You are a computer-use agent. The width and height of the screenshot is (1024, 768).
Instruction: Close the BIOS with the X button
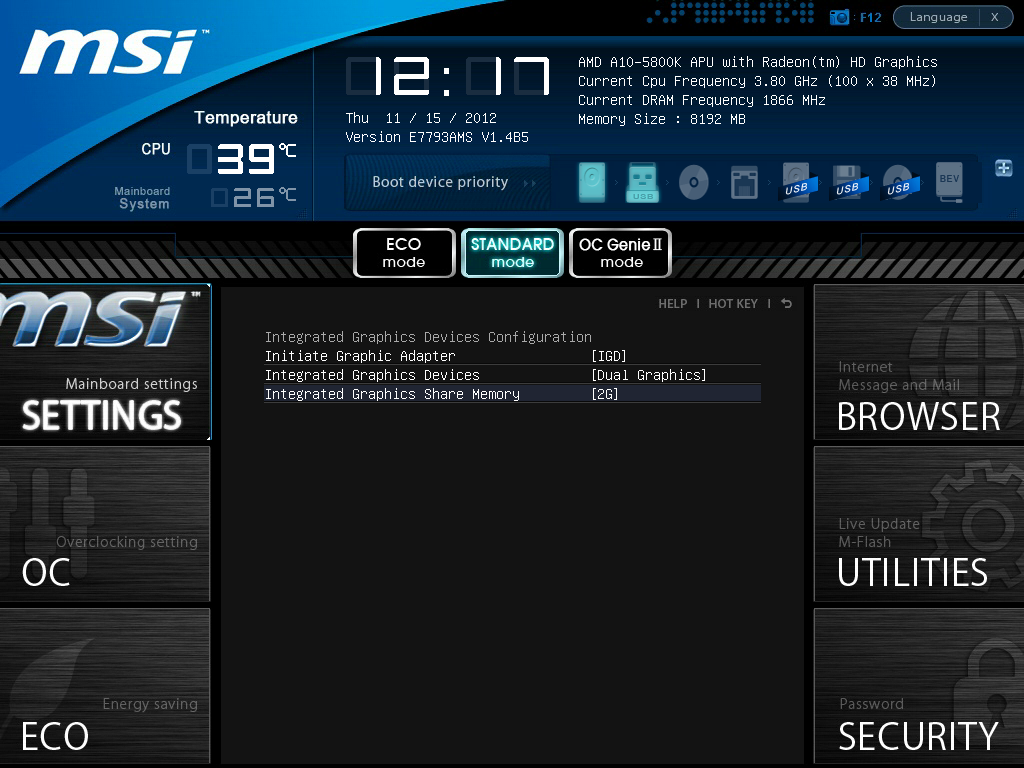click(x=995, y=17)
